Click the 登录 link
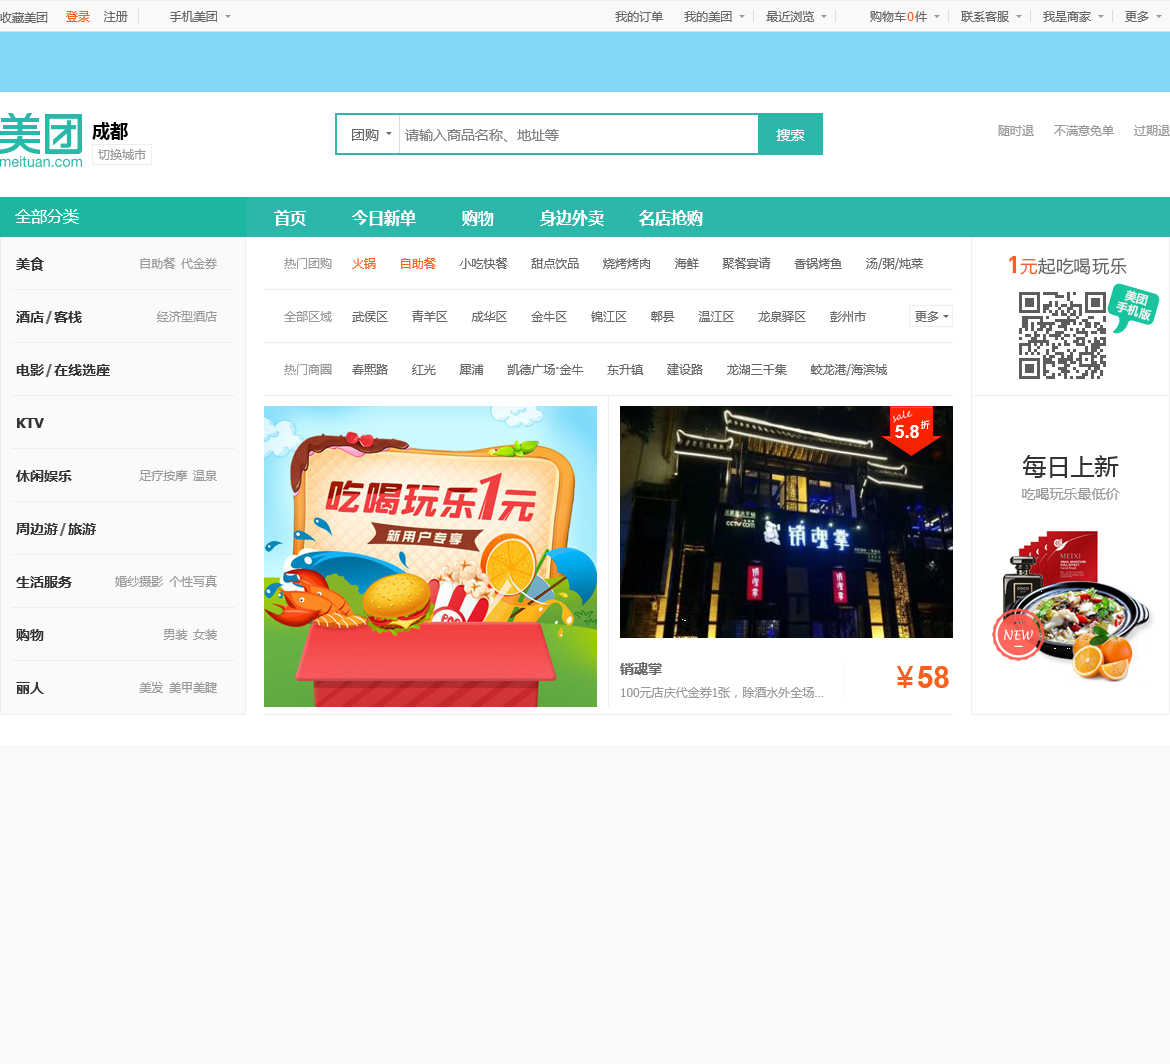 point(78,16)
